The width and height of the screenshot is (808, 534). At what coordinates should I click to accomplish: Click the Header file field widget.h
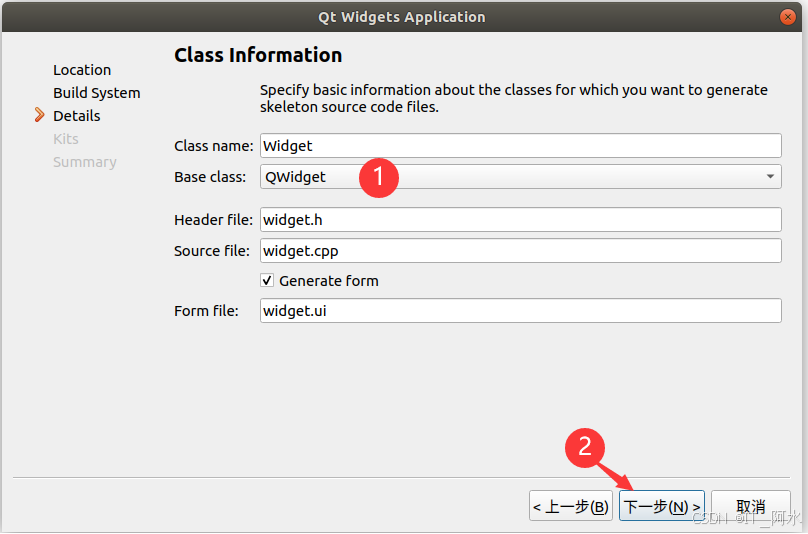point(520,220)
